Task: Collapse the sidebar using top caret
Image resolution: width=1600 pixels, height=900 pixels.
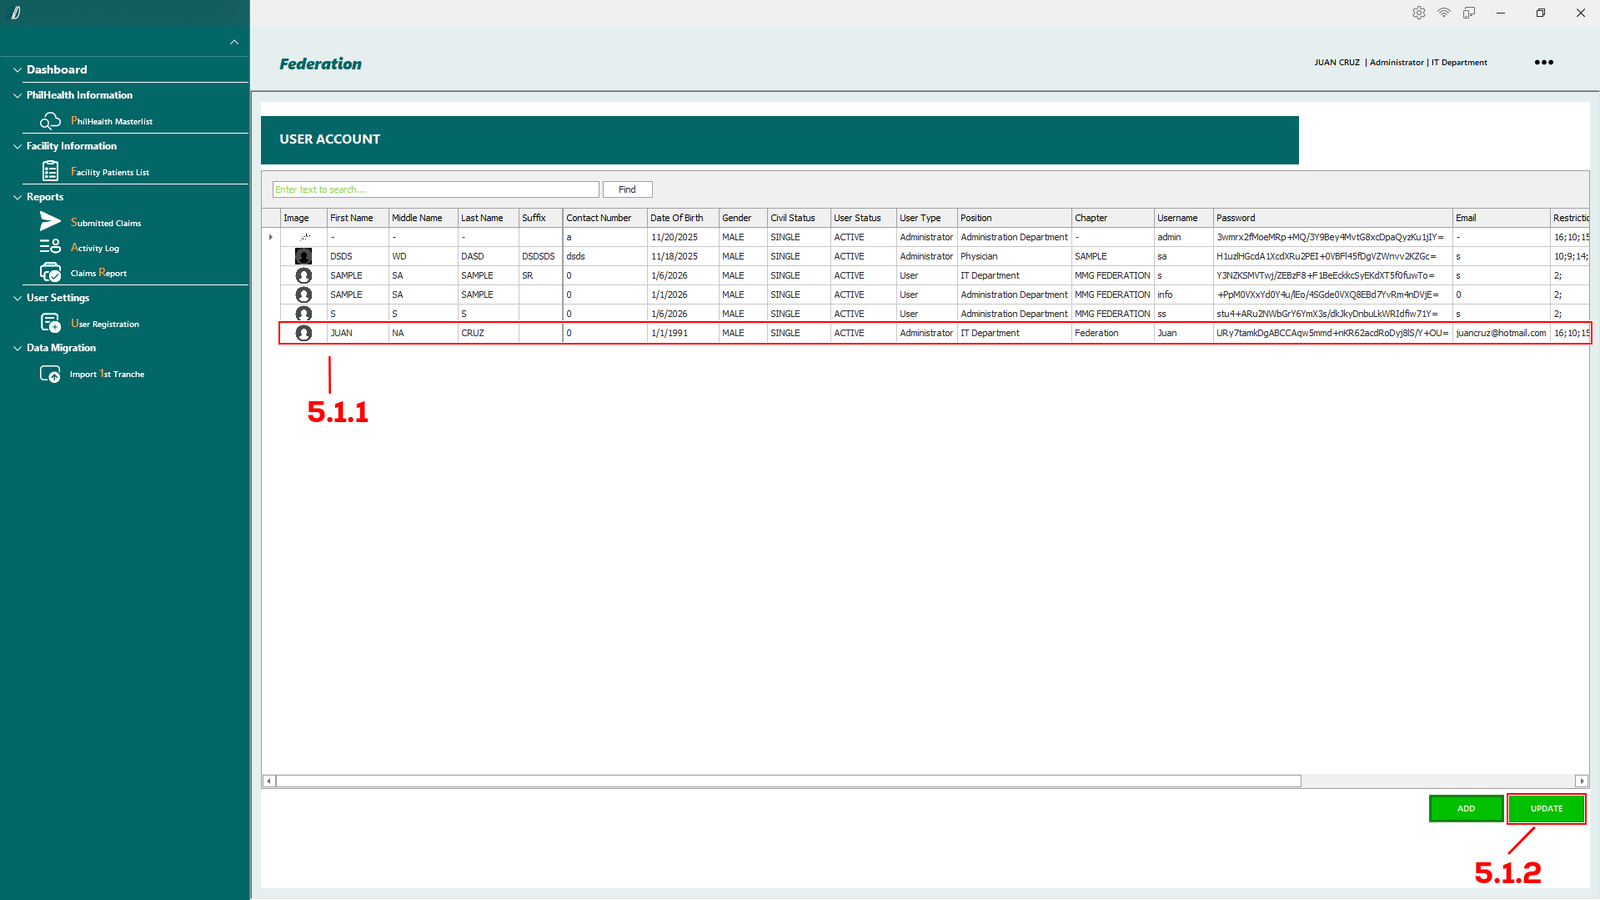Action: tap(234, 42)
